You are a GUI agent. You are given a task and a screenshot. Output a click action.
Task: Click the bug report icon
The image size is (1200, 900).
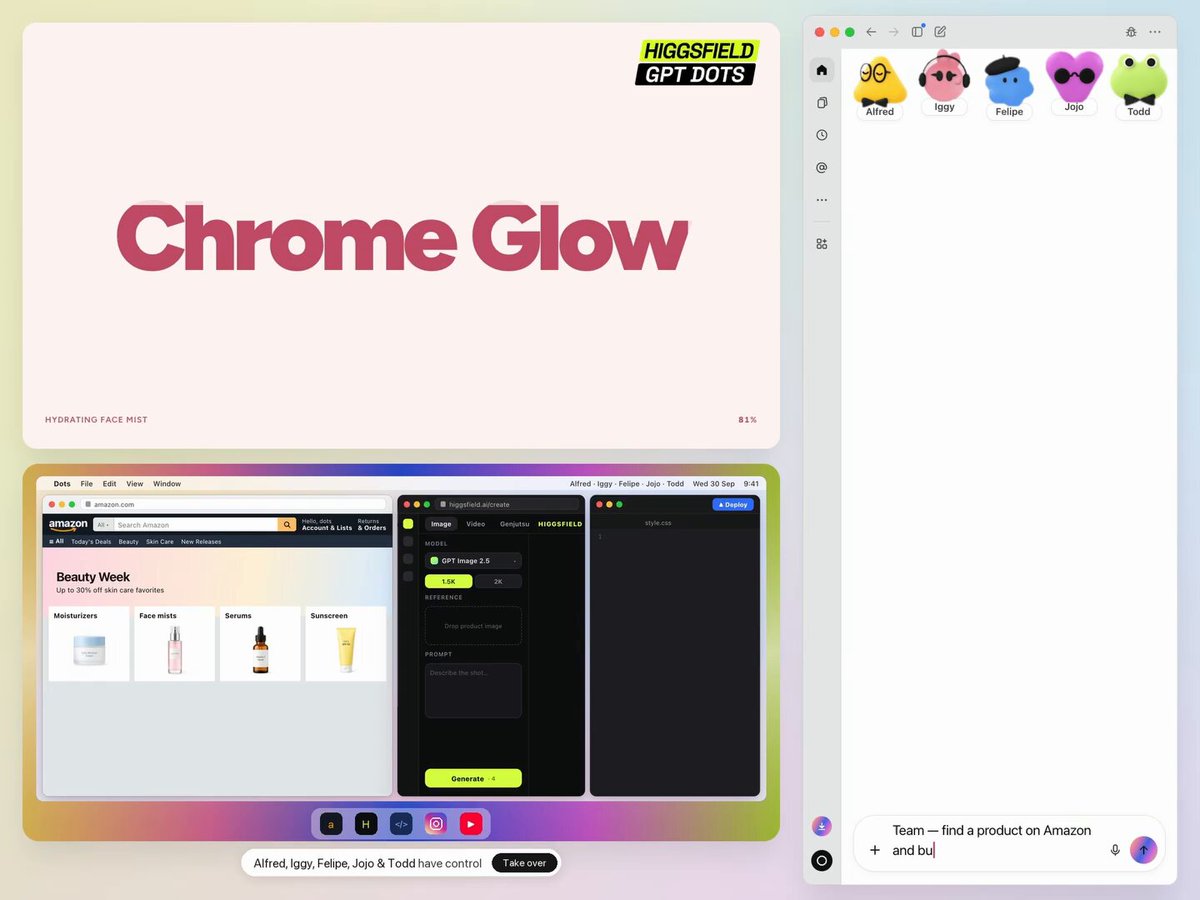1131,32
